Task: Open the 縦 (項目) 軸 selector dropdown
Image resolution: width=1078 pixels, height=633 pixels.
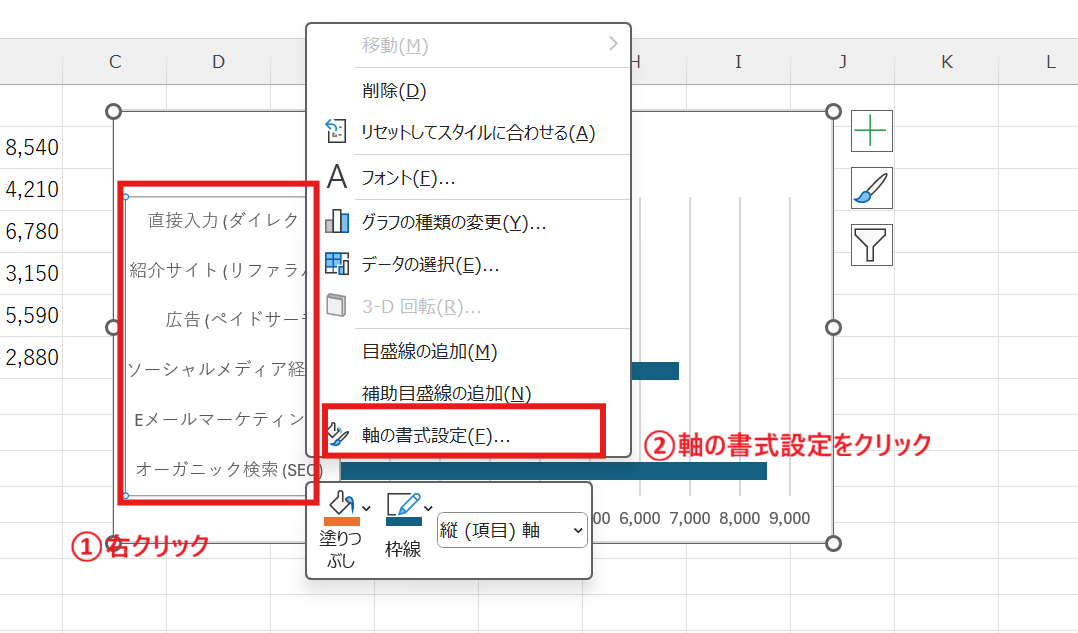Action: tap(511, 530)
